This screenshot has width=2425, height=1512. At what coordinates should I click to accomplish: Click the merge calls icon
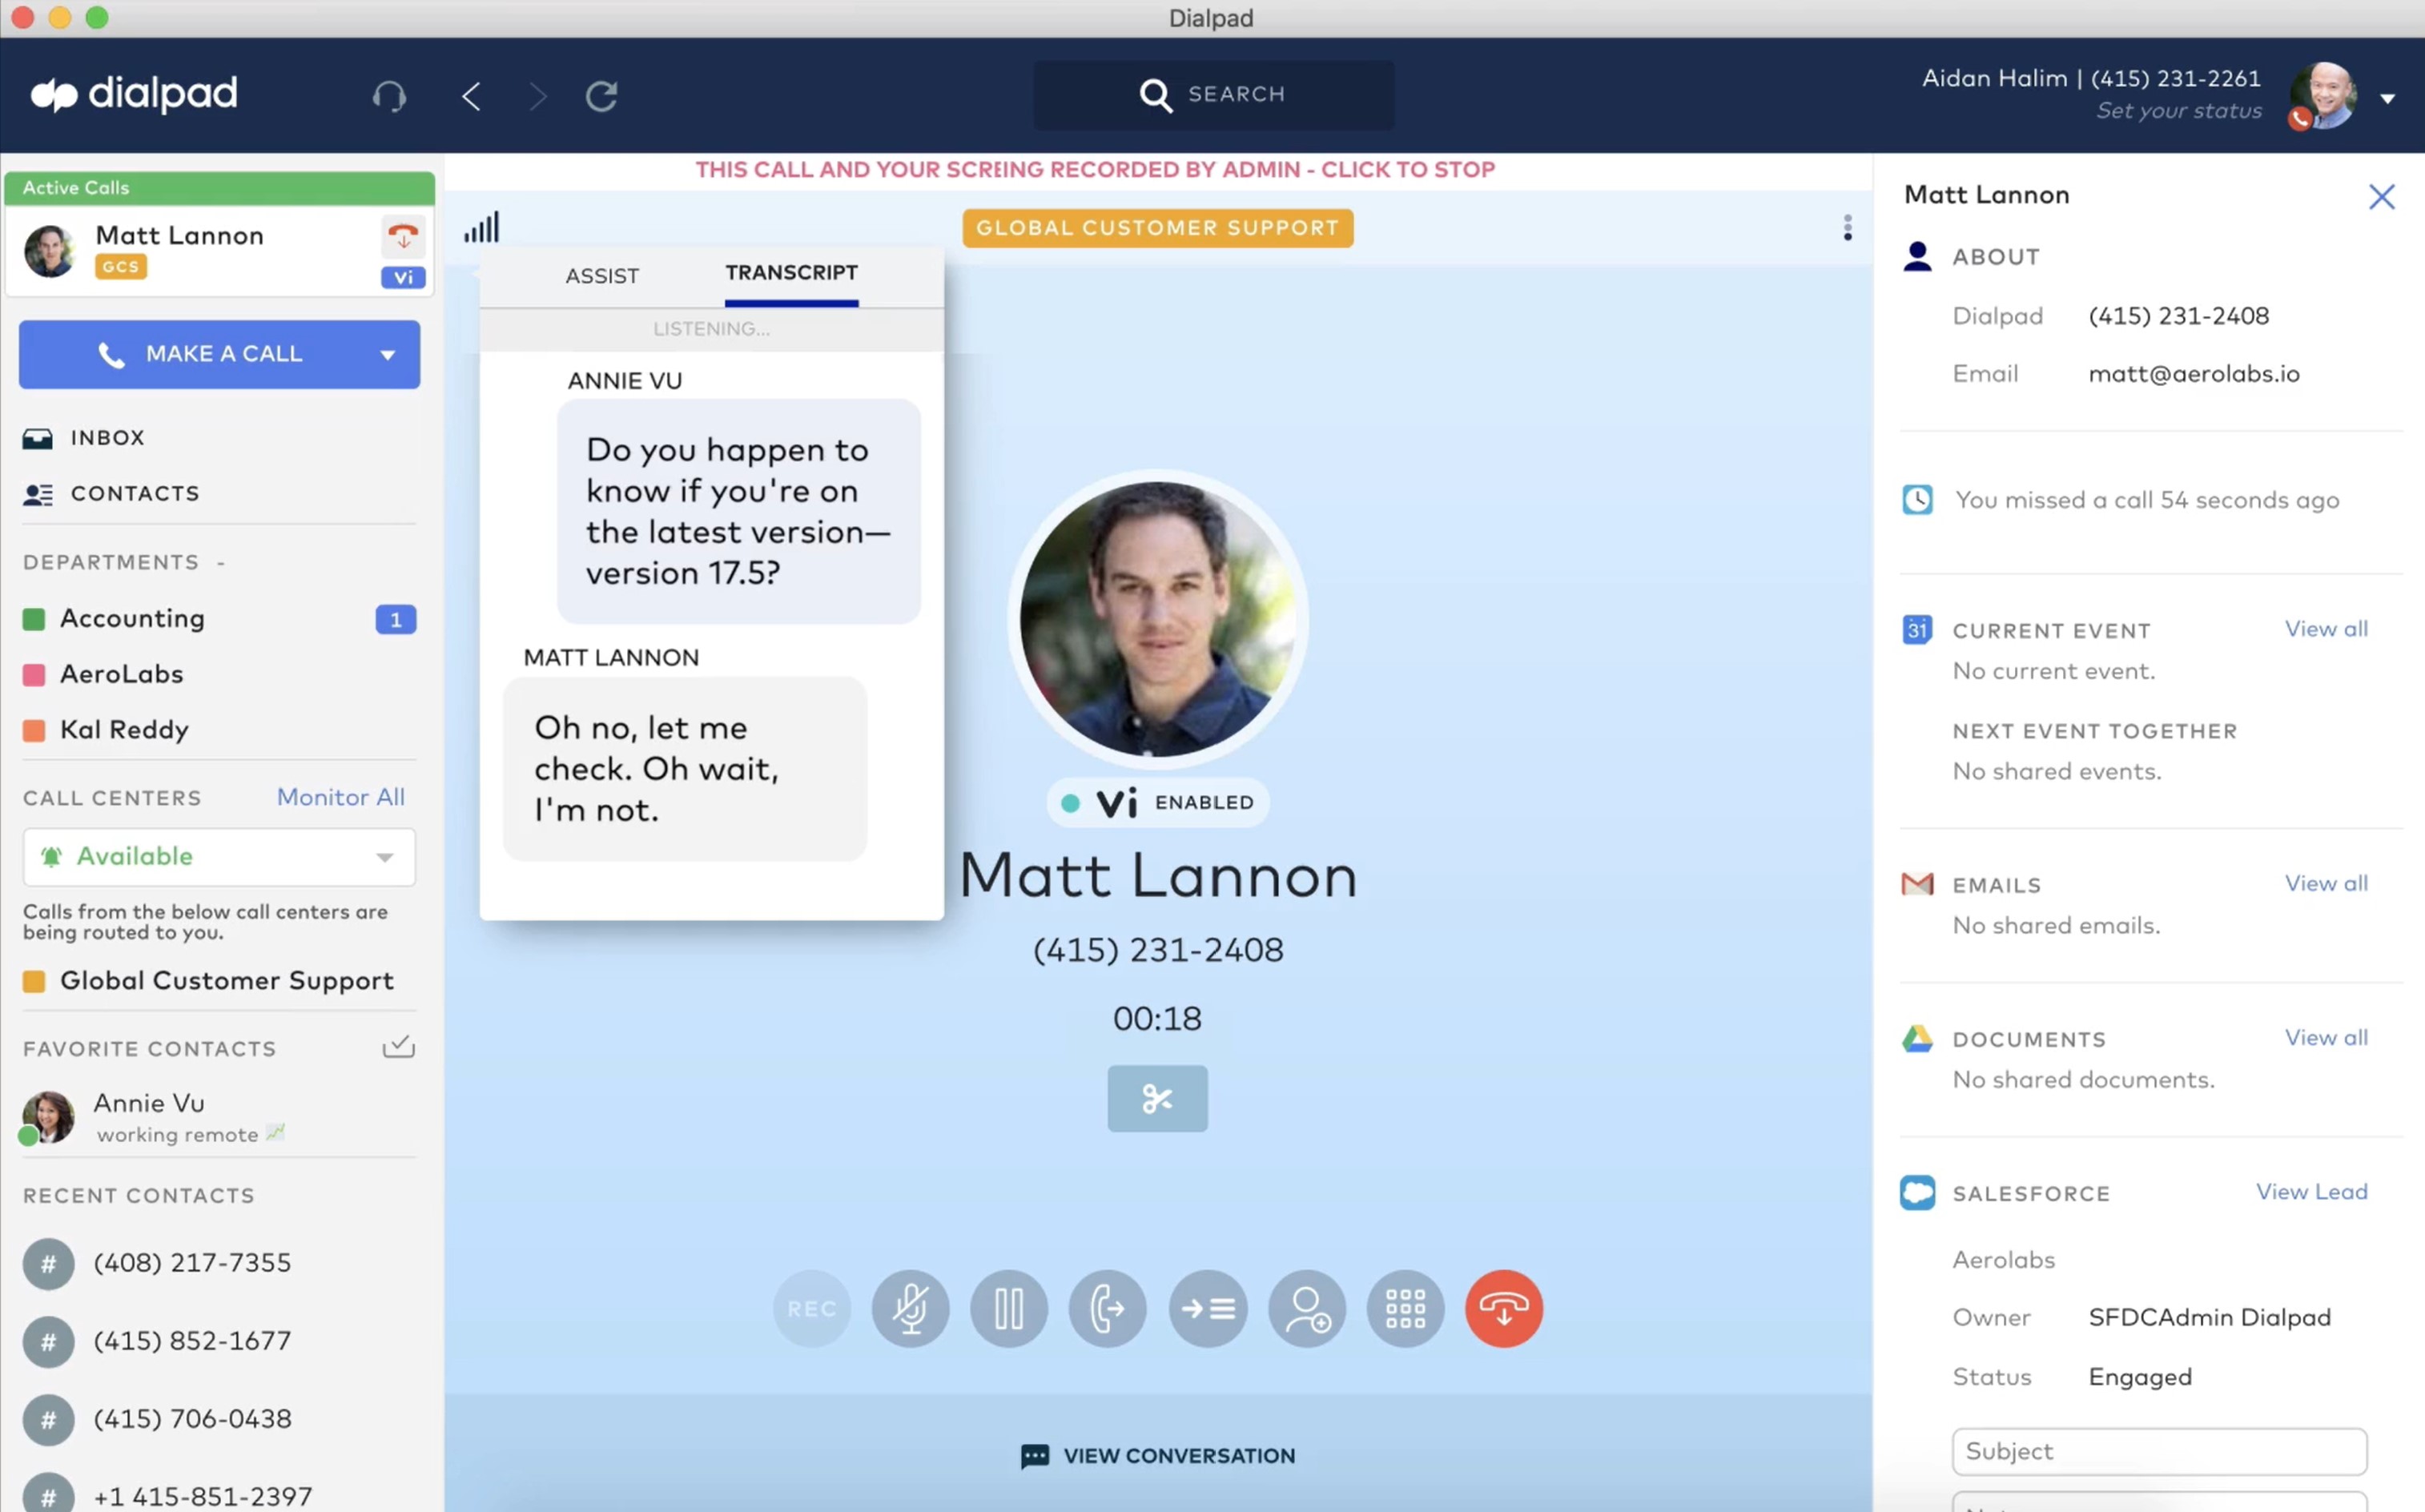click(x=1207, y=1309)
